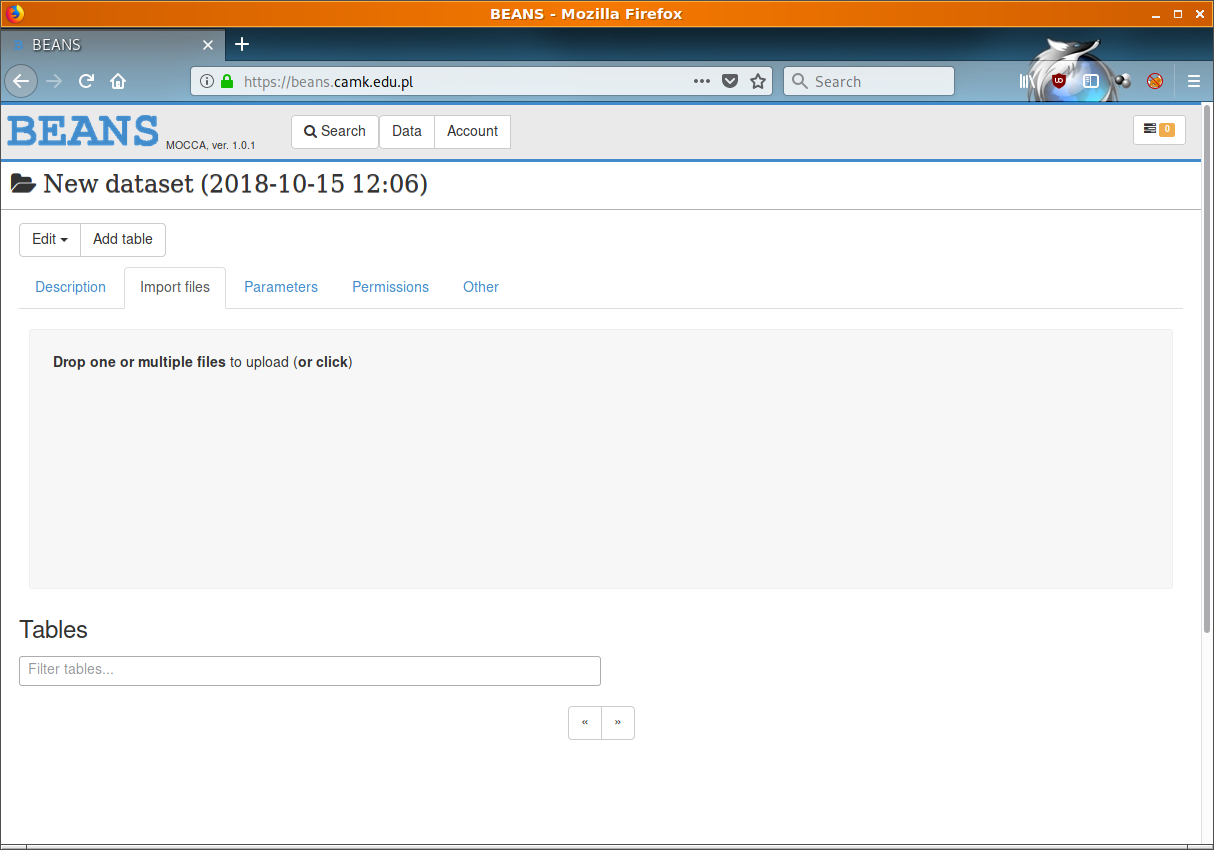Open the notifications counter button
This screenshot has height=850, width=1214.
(x=1158, y=130)
